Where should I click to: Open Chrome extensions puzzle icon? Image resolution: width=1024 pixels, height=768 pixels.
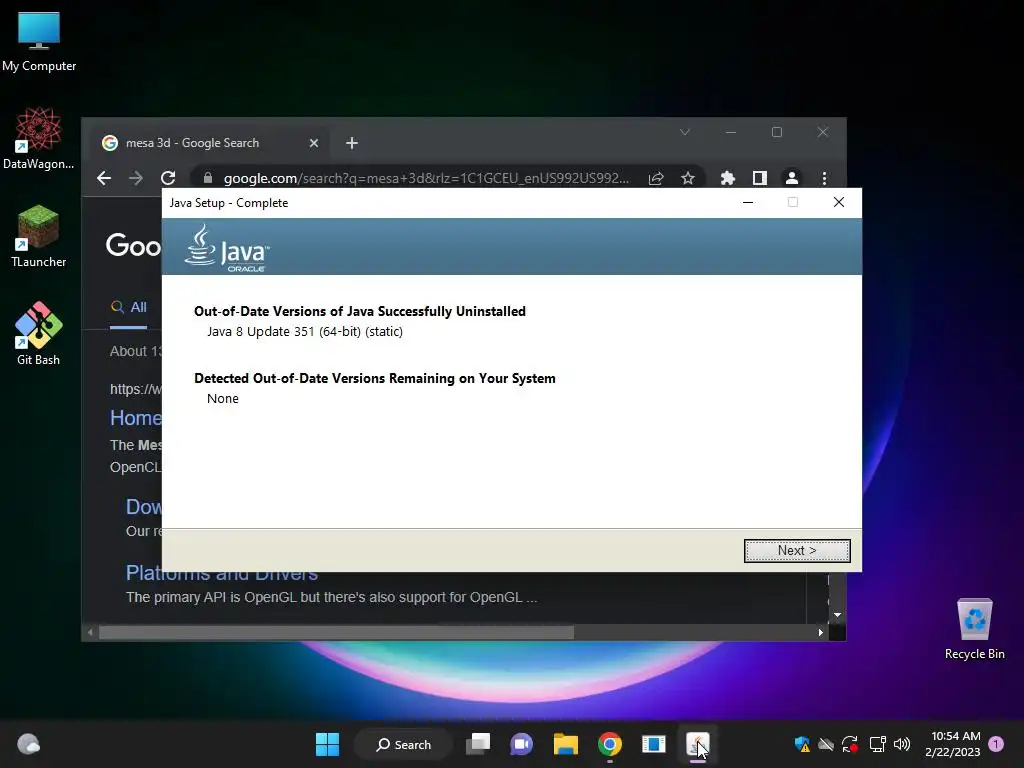point(728,178)
